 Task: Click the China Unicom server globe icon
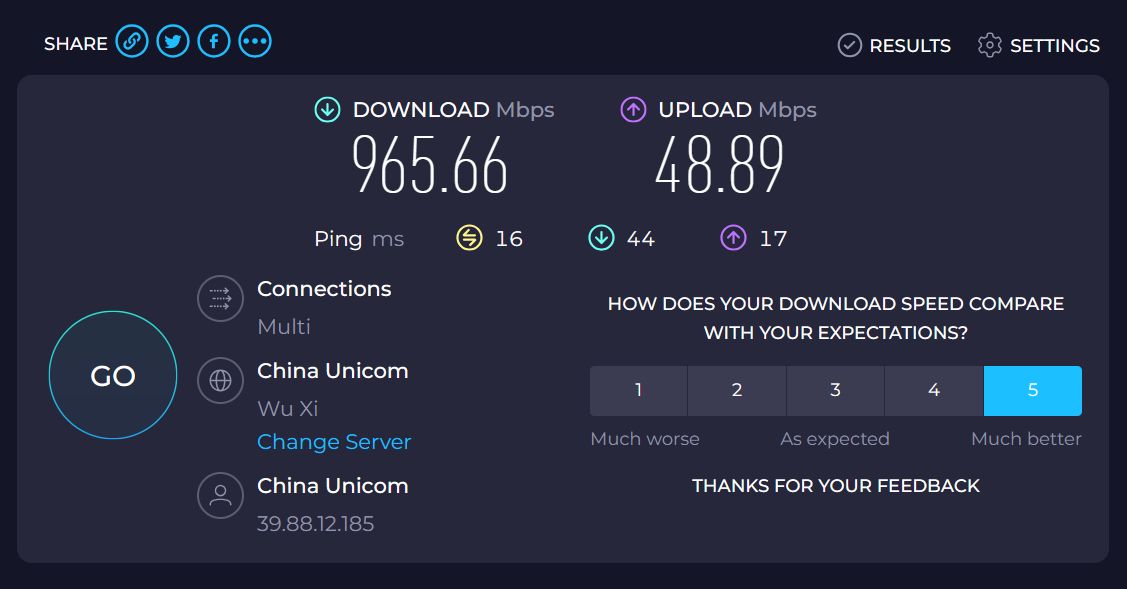pos(221,380)
